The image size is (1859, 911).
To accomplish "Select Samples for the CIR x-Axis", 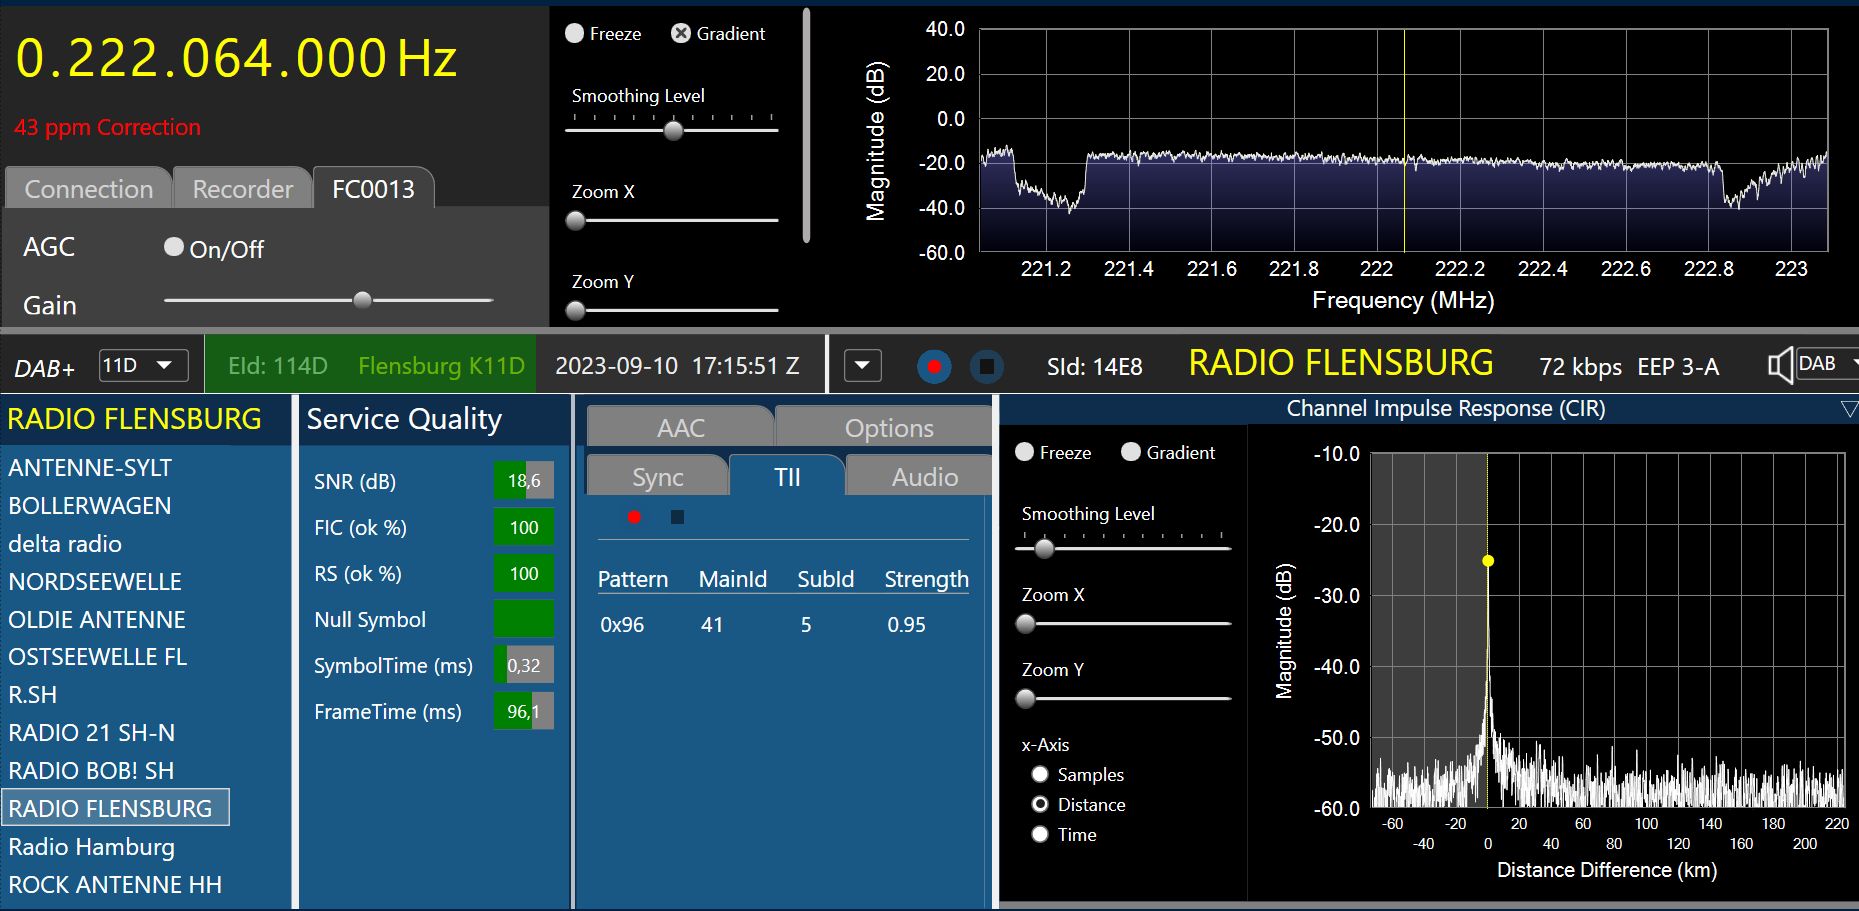I will click(1040, 774).
